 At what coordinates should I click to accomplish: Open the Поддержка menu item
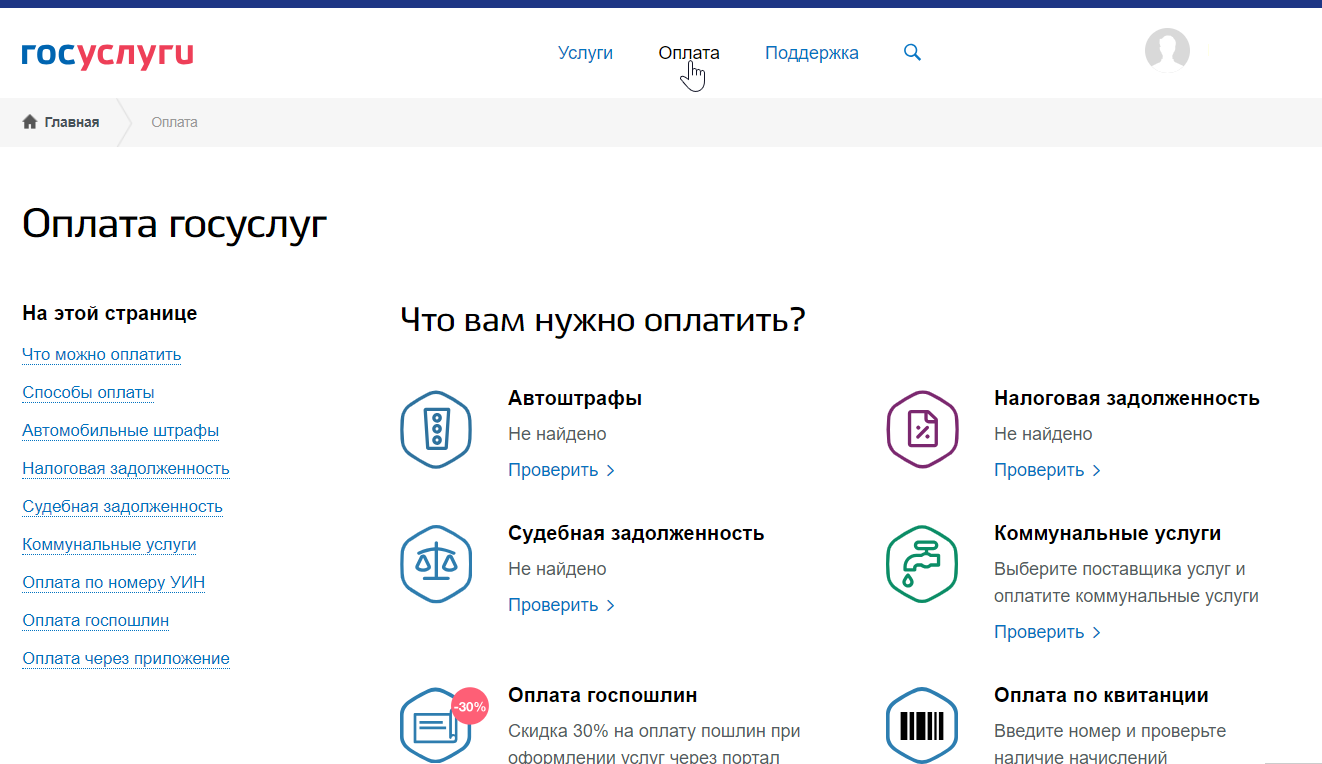pos(811,53)
